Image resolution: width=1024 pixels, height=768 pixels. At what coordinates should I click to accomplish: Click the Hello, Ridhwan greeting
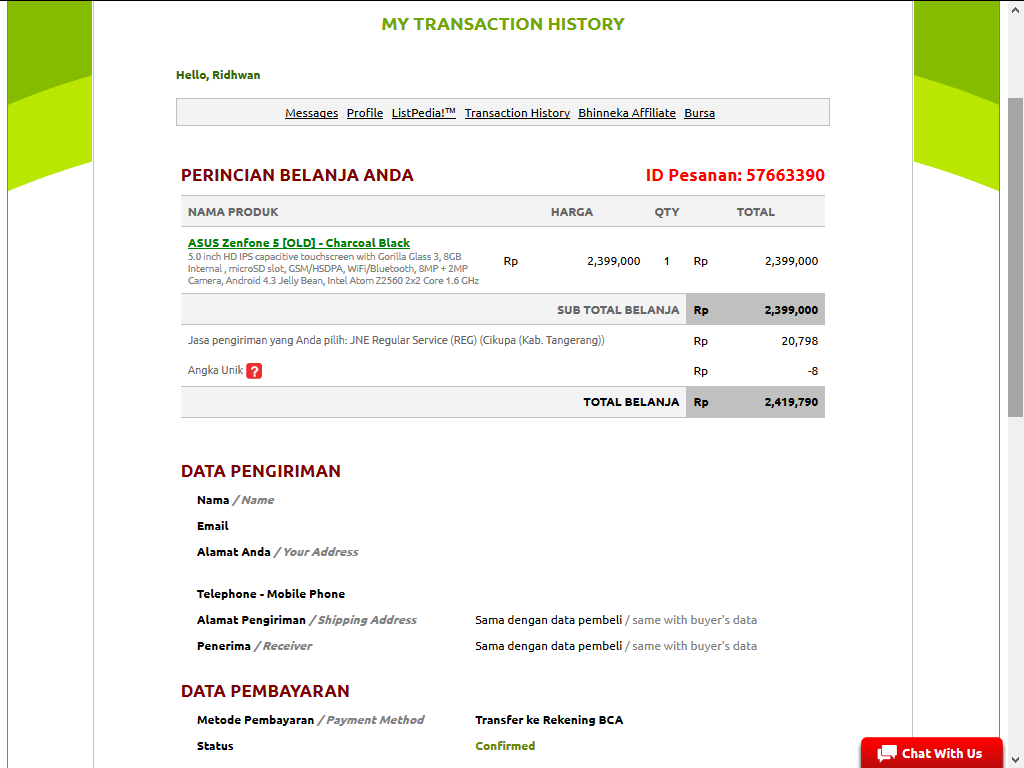click(x=218, y=75)
